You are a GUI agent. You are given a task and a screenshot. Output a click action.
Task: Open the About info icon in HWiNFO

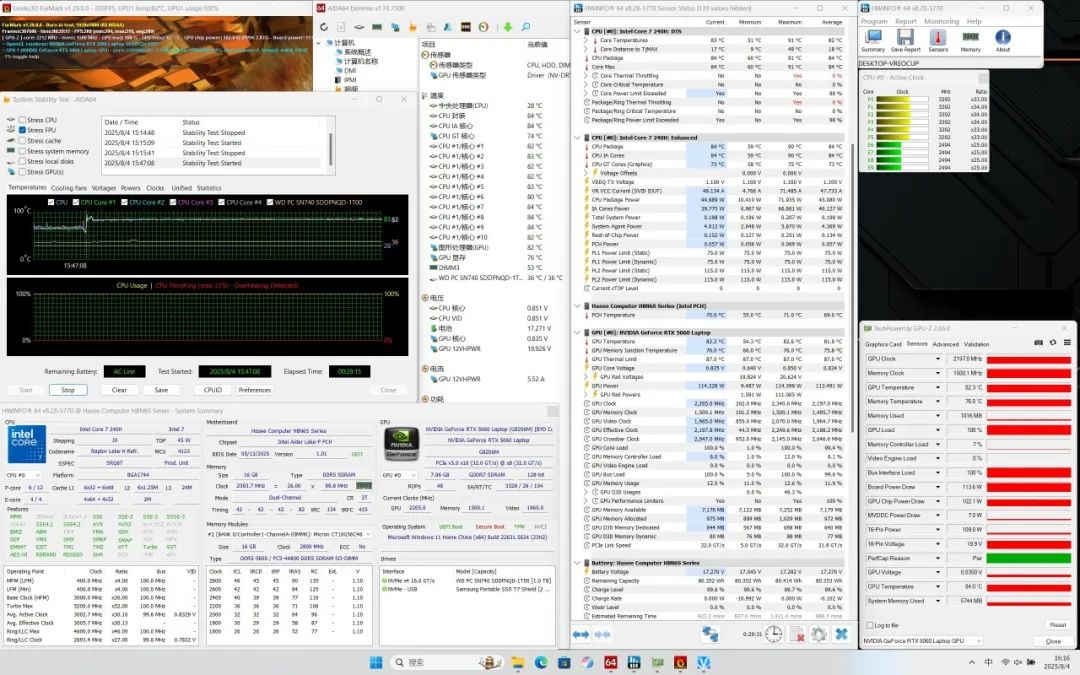1003,41
